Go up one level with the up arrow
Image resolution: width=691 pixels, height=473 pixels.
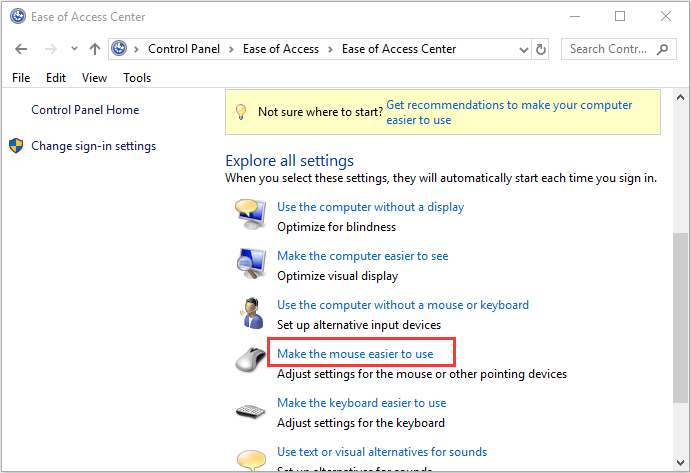click(x=95, y=49)
